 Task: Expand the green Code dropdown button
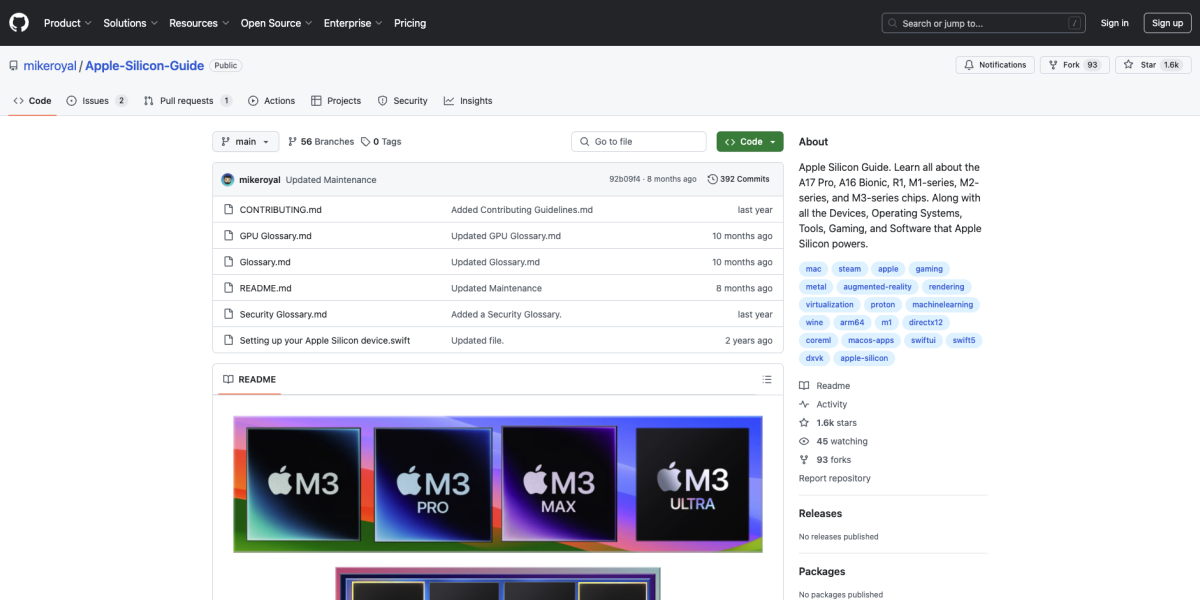coord(750,142)
